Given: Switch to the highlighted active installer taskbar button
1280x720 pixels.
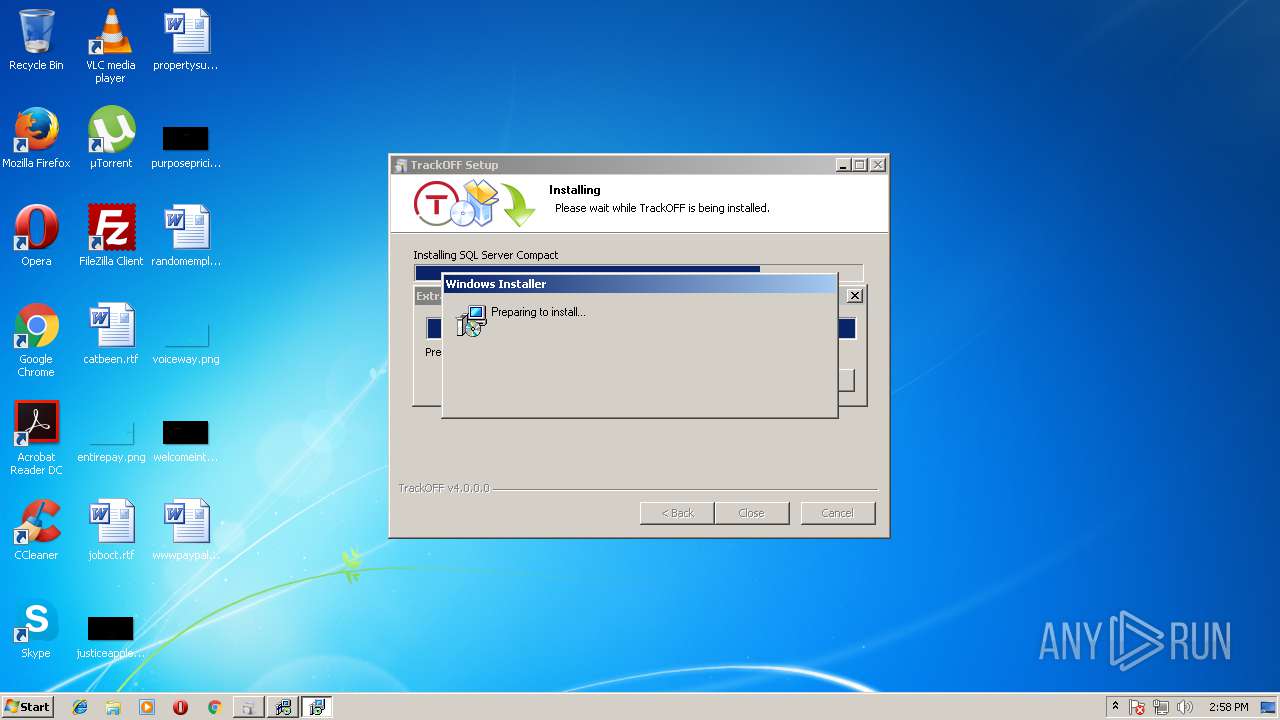Looking at the screenshot, I should (317, 707).
